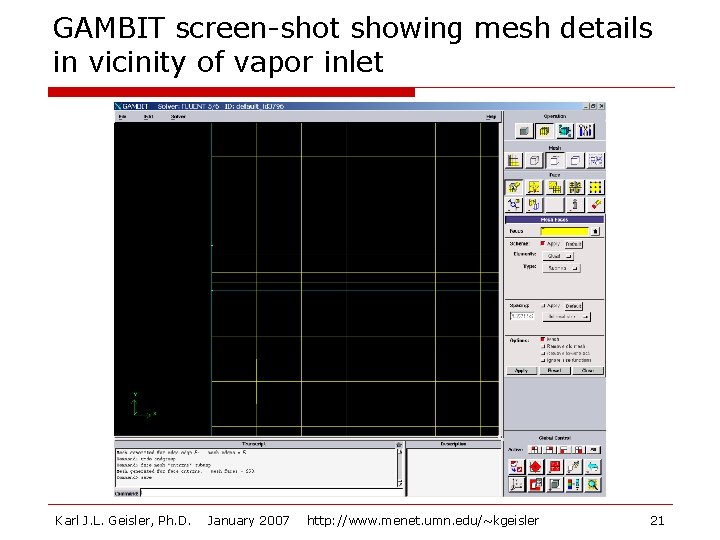Click the Fit to Window icon
The height and width of the screenshot is (540, 720).
coord(516,467)
